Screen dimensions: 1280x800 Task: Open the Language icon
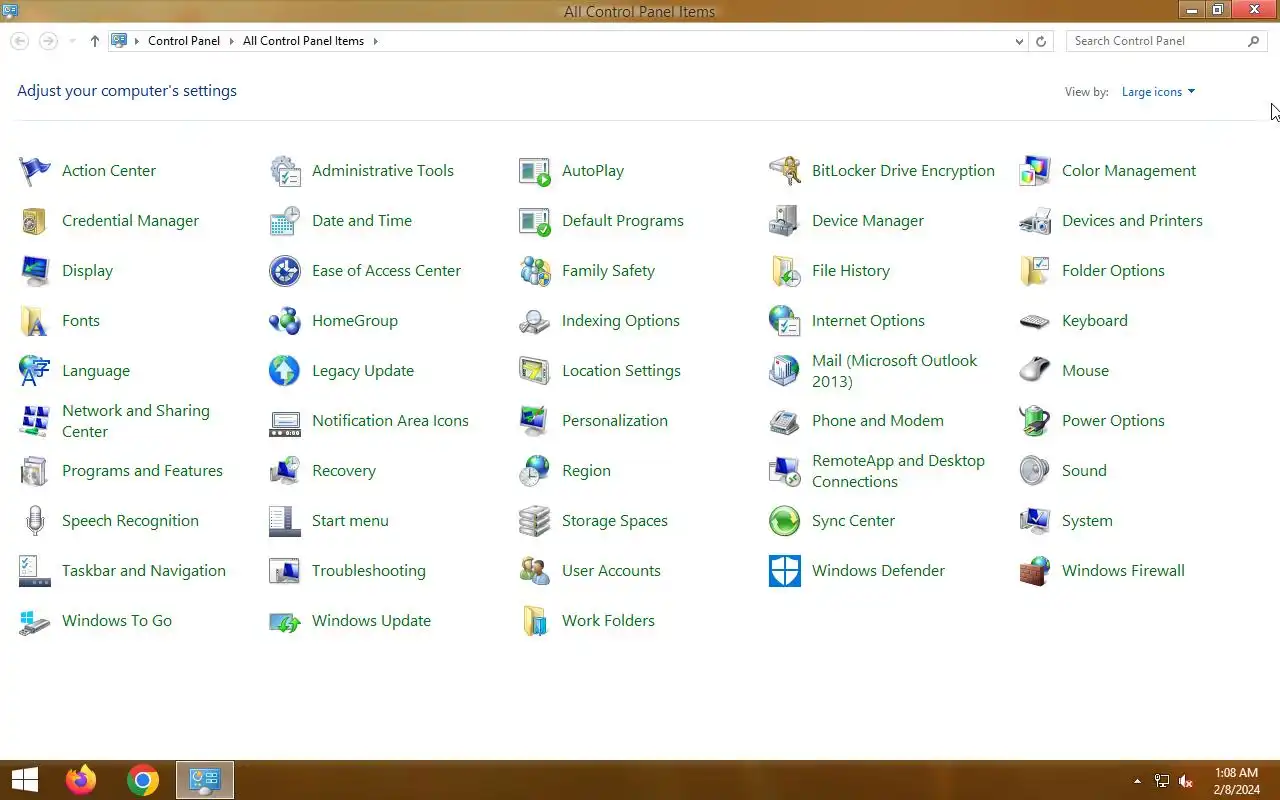(35, 371)
